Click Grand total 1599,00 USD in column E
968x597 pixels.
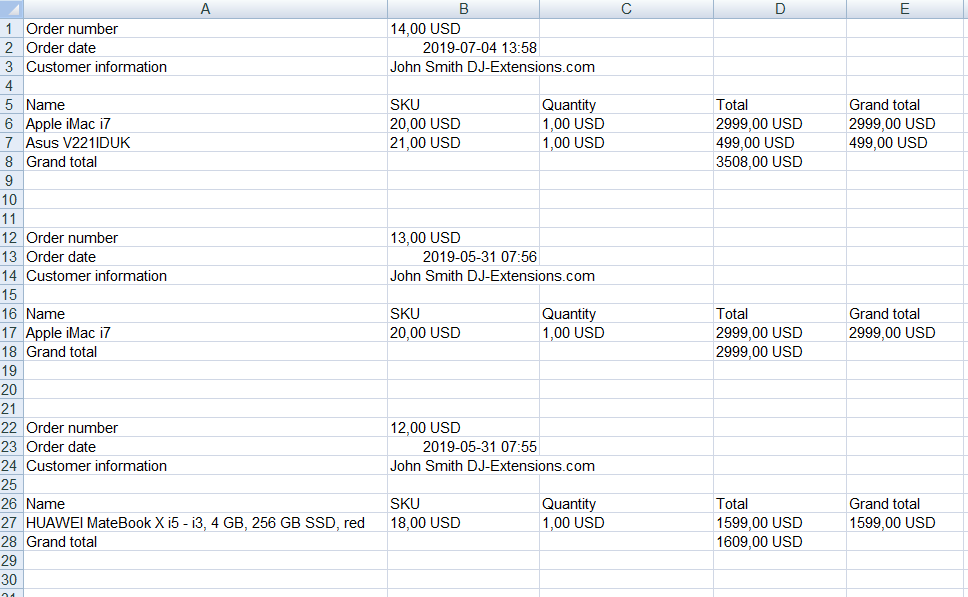pyautogui.click(x=907, y=523)
